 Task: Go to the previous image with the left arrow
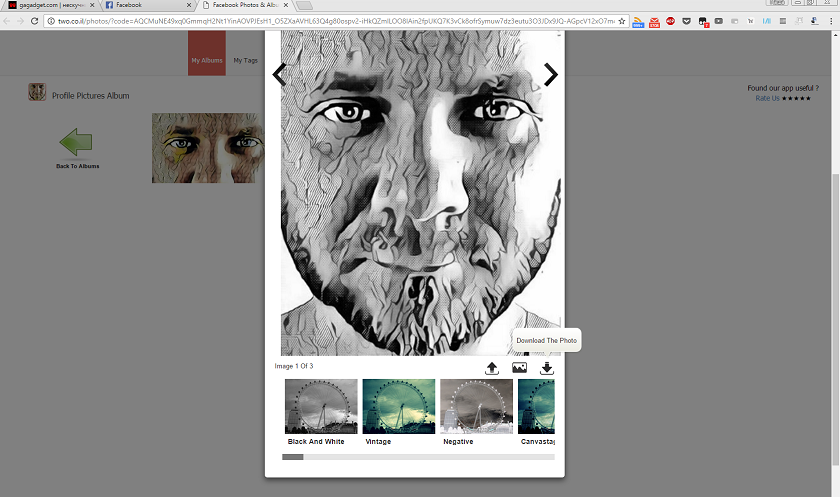pyautogui.click(x=279, y=74)
